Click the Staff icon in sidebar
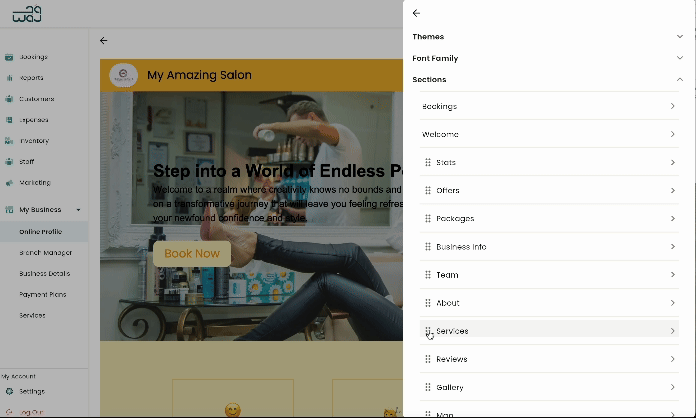This screenshot has width=696, height=418. 9,162
